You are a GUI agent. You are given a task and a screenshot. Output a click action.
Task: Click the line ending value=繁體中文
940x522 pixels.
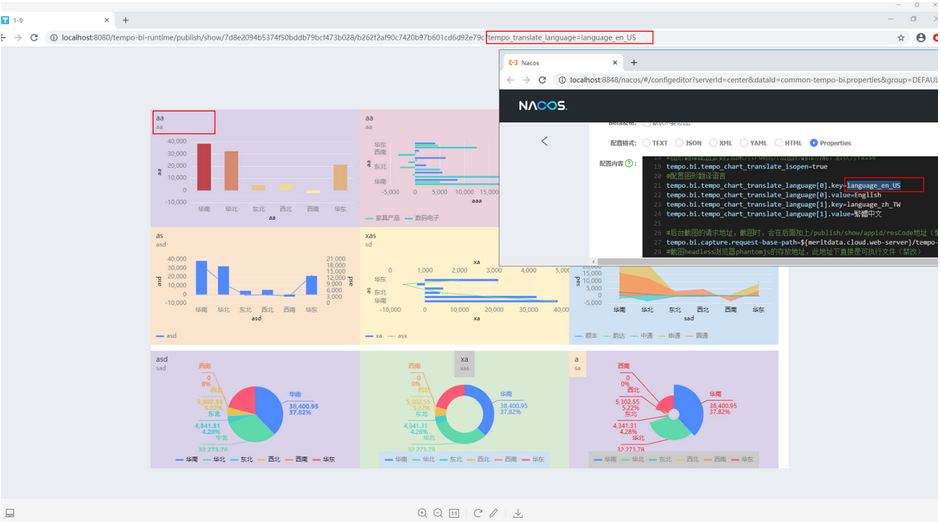(773, 214)
